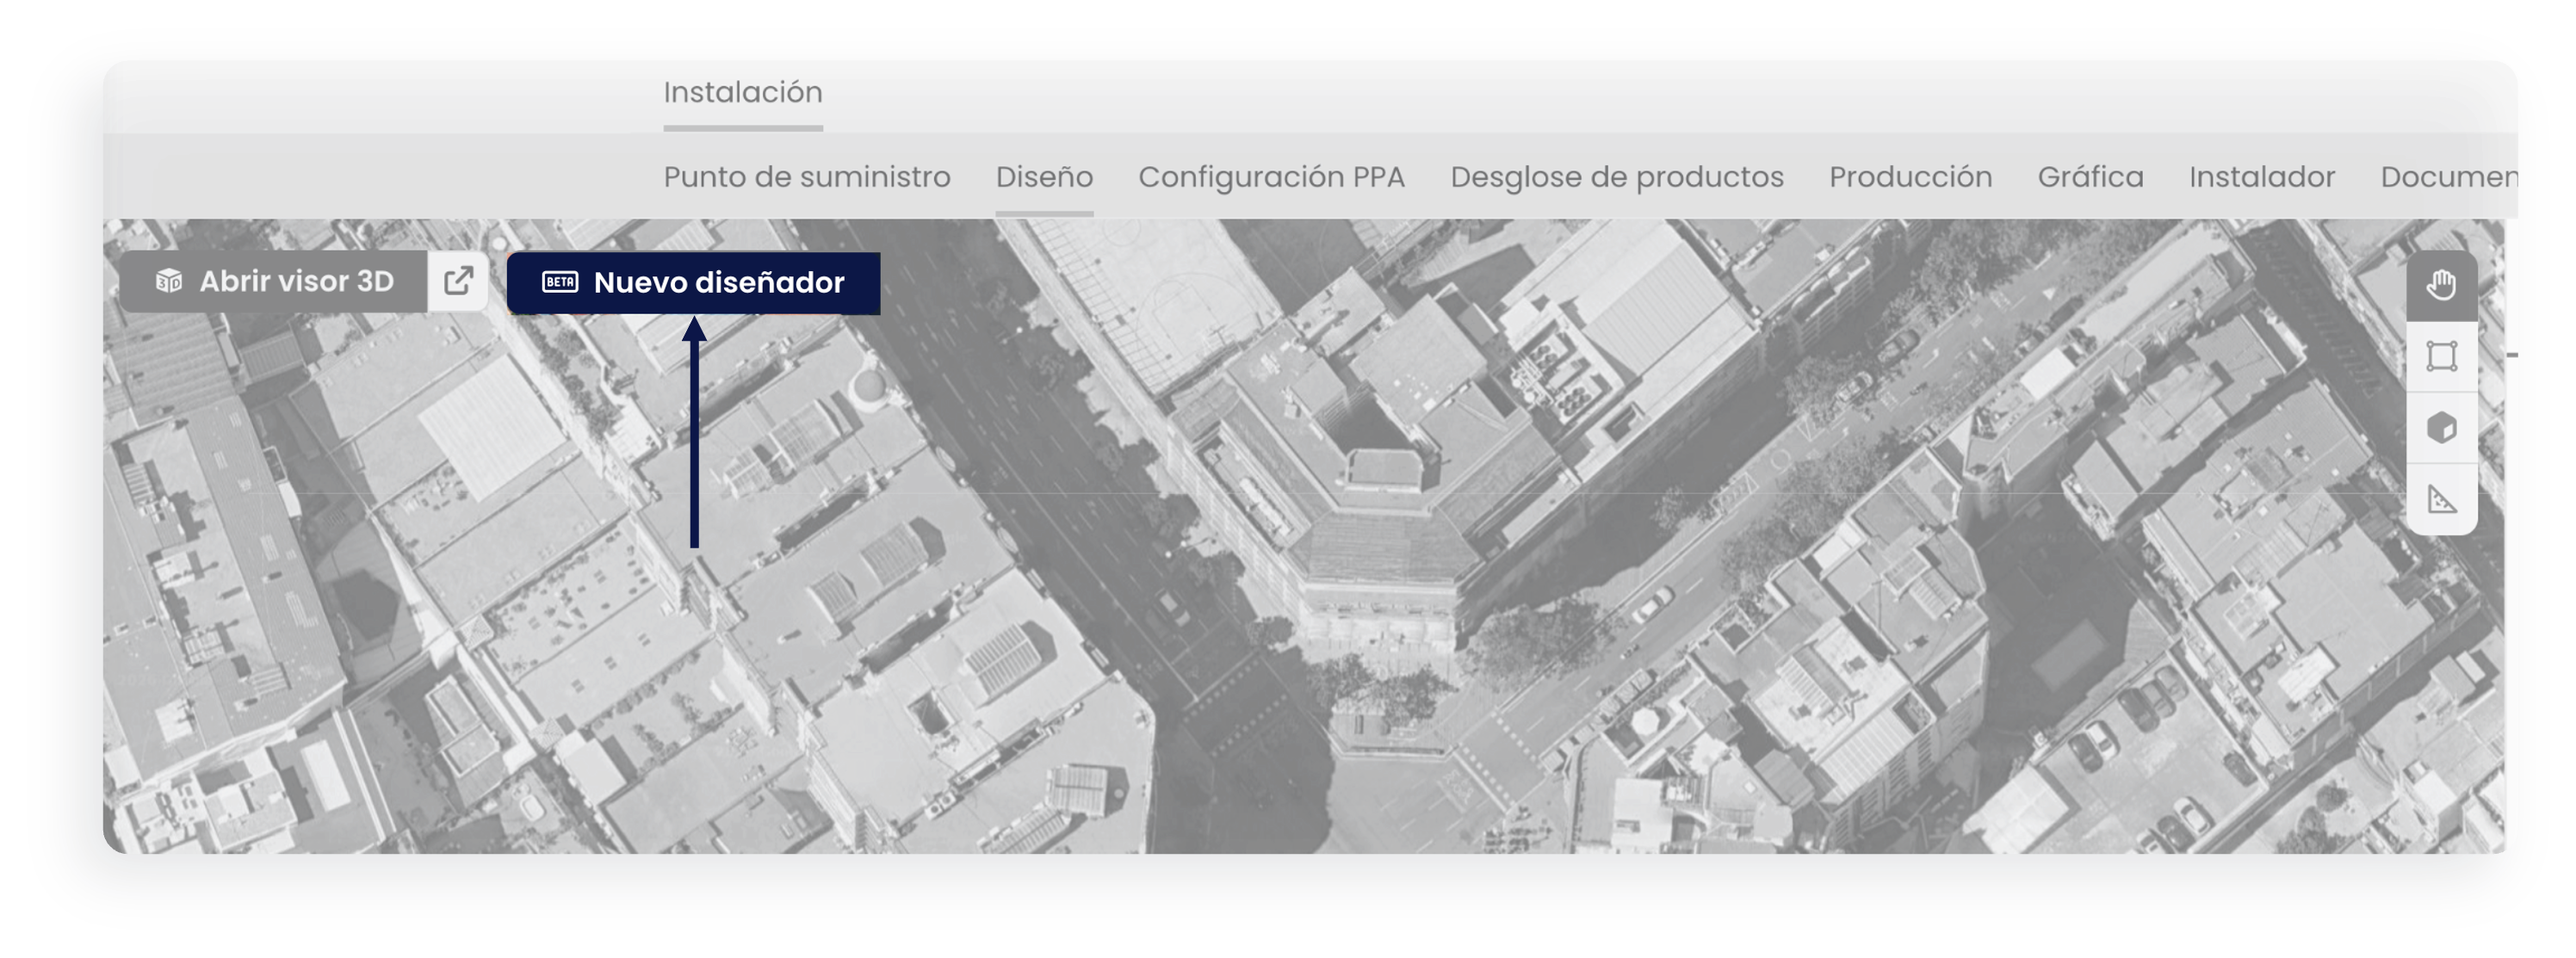Select the rectangle area drawing tool

click(x=2441, y=356)
